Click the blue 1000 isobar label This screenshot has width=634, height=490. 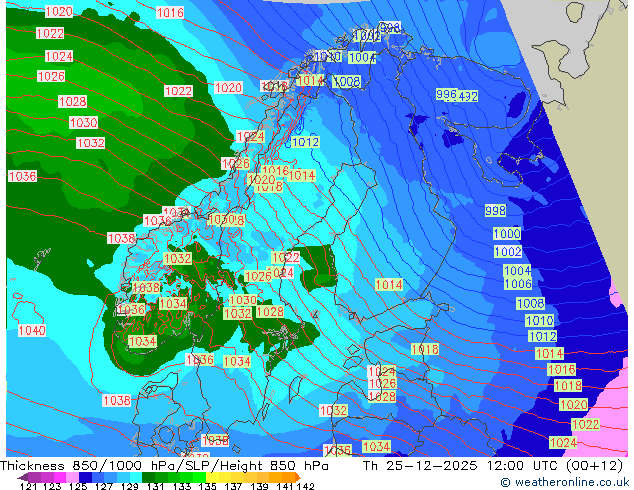click(507, 233)
